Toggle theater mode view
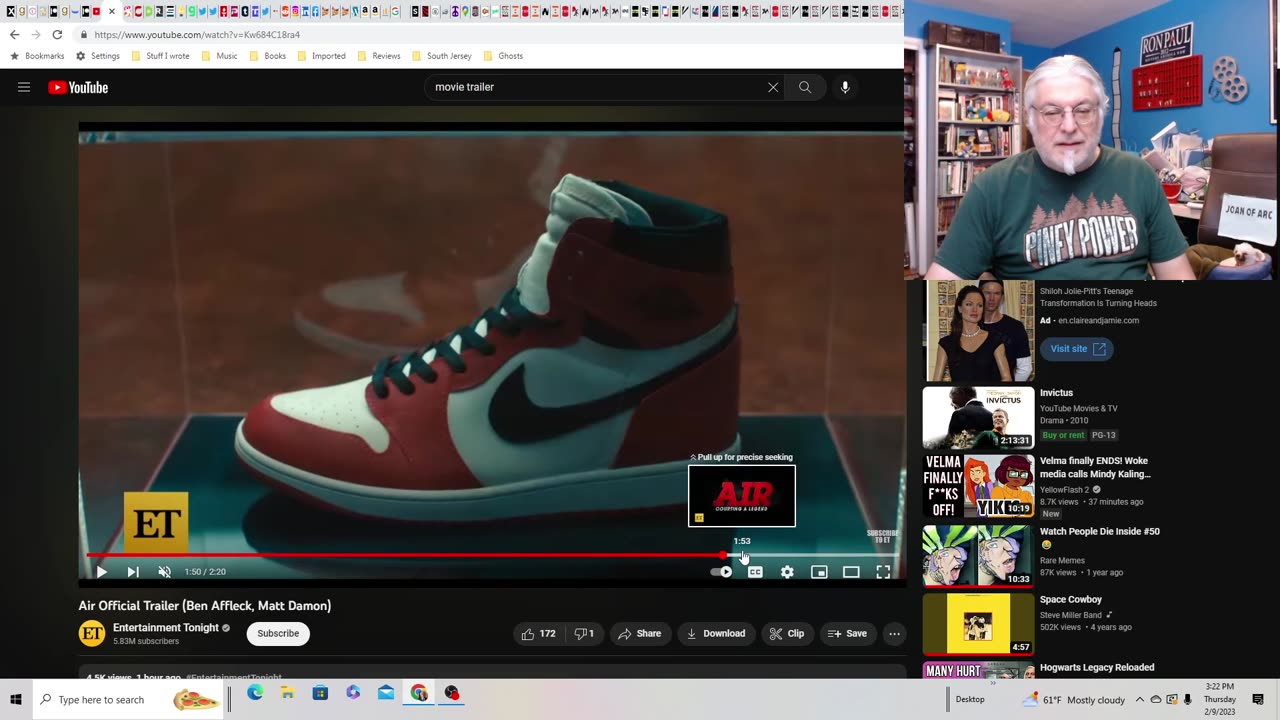Viewport: 1280px width, 720px height. tap(851, 572)
